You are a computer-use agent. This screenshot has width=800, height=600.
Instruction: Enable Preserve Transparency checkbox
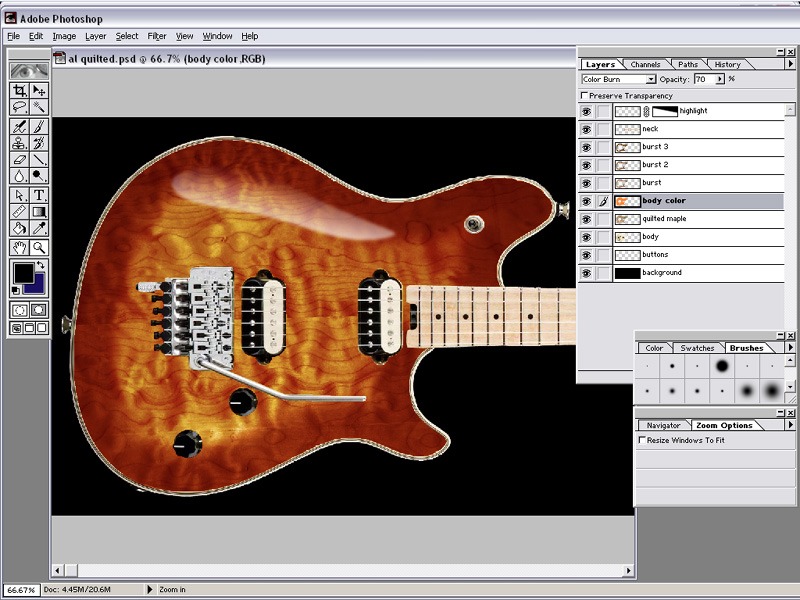point(585,96)
